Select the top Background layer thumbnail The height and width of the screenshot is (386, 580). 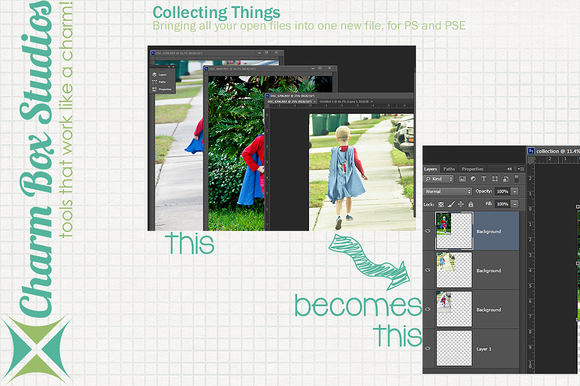(454, 231)
